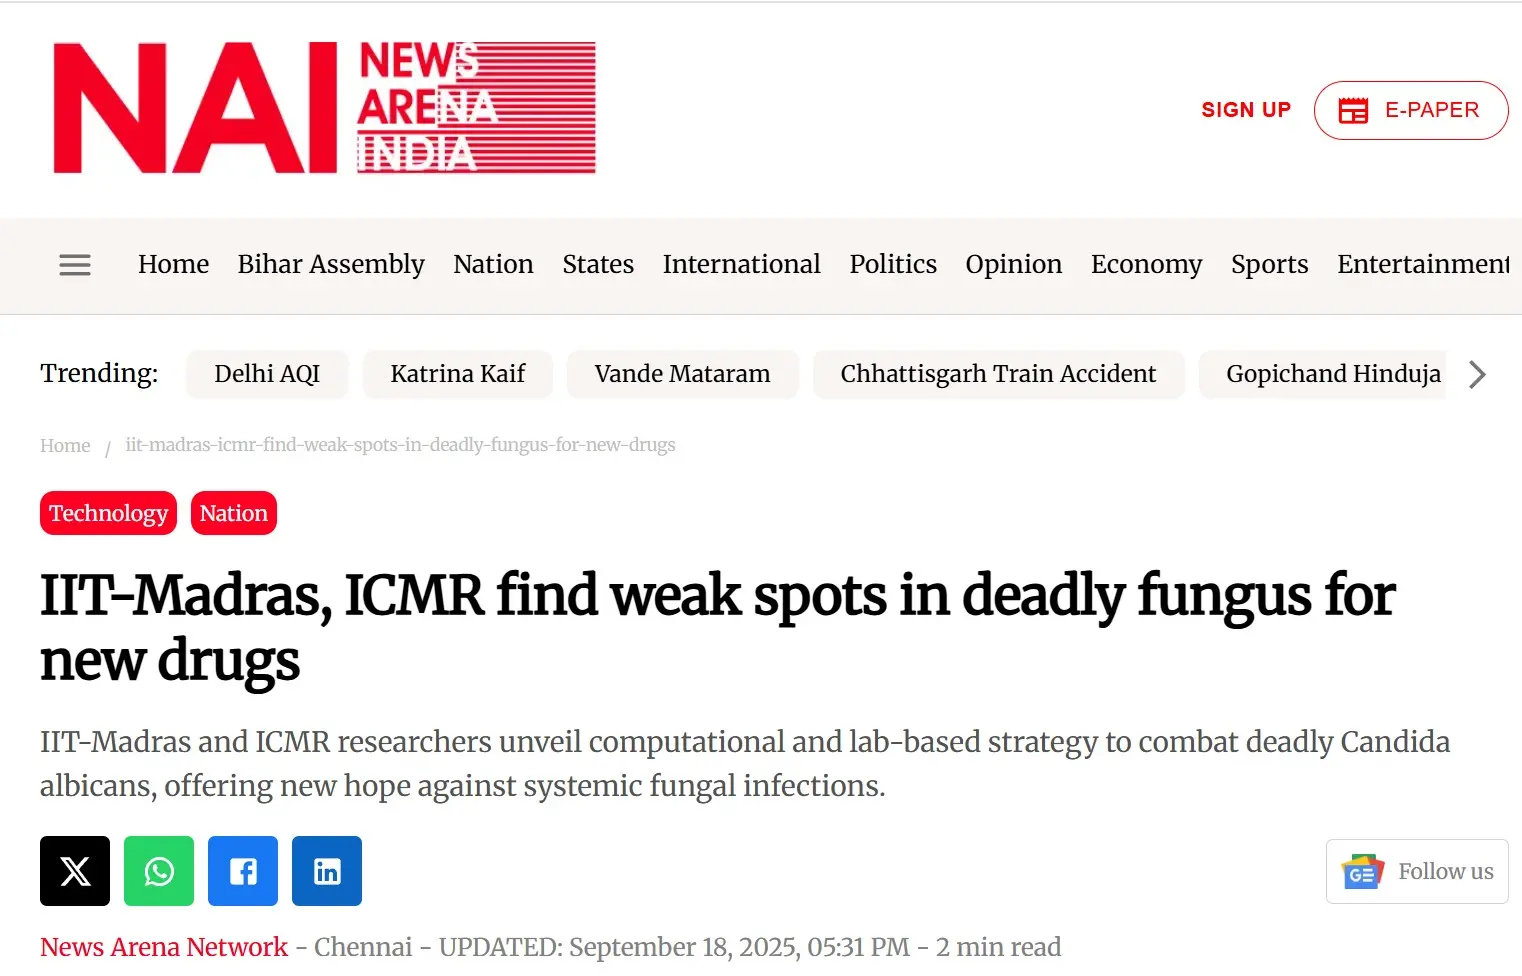Share the article on X
The height and width of the screenshot is (976, 1522).
[x=74, y=870]
